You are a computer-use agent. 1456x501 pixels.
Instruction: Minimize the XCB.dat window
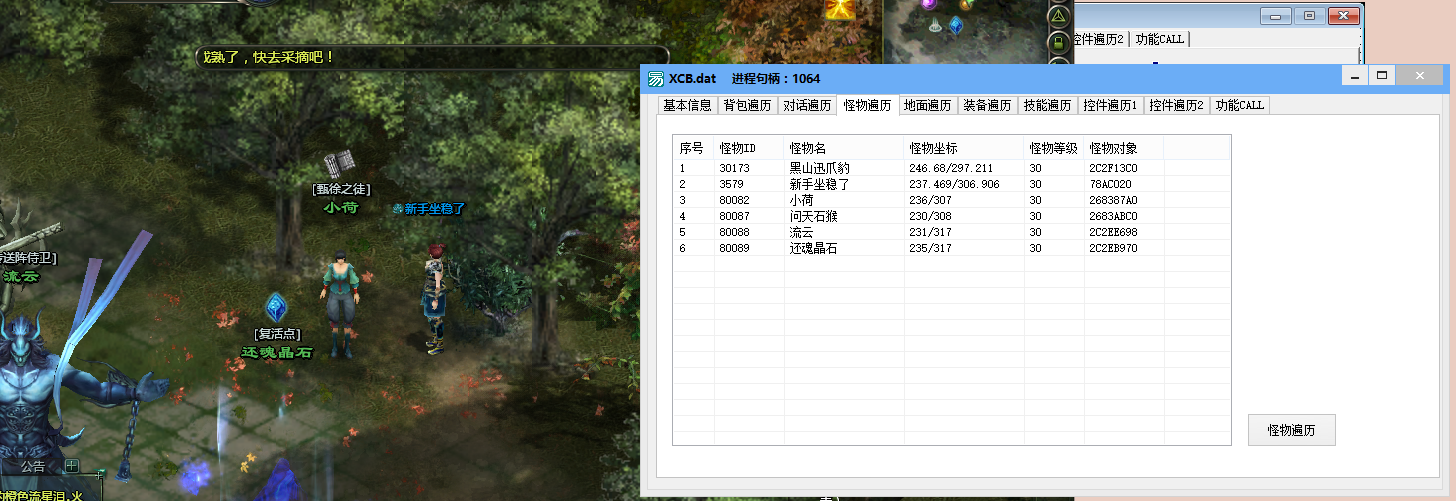click(1355, 76)
